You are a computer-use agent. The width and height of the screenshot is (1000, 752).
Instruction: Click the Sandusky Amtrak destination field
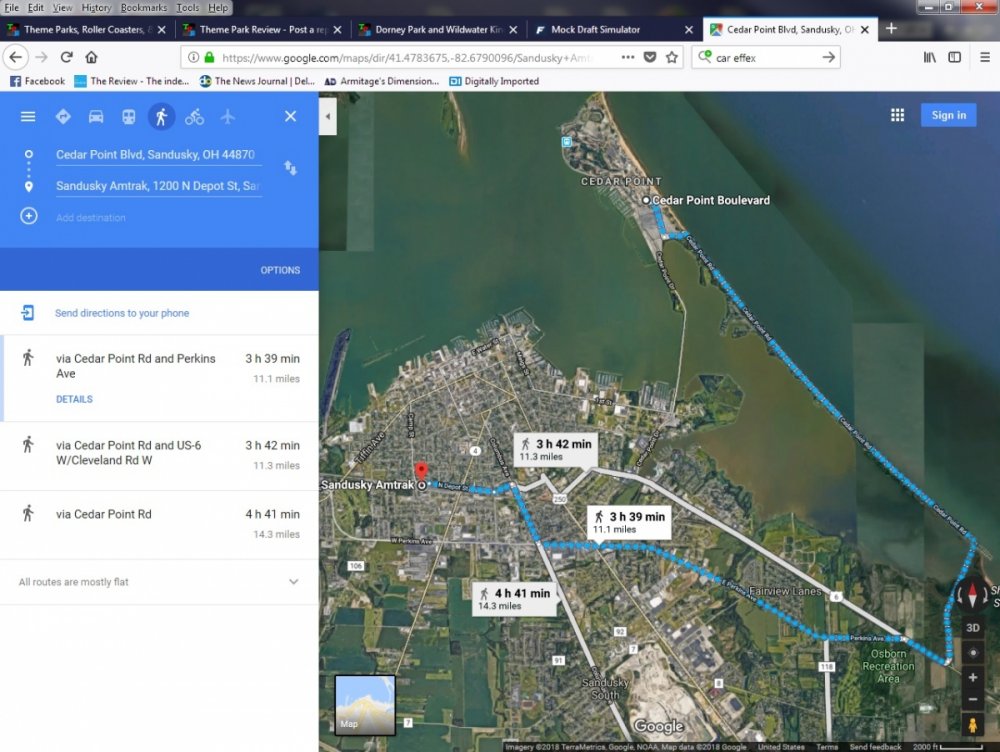pos(158,186)
